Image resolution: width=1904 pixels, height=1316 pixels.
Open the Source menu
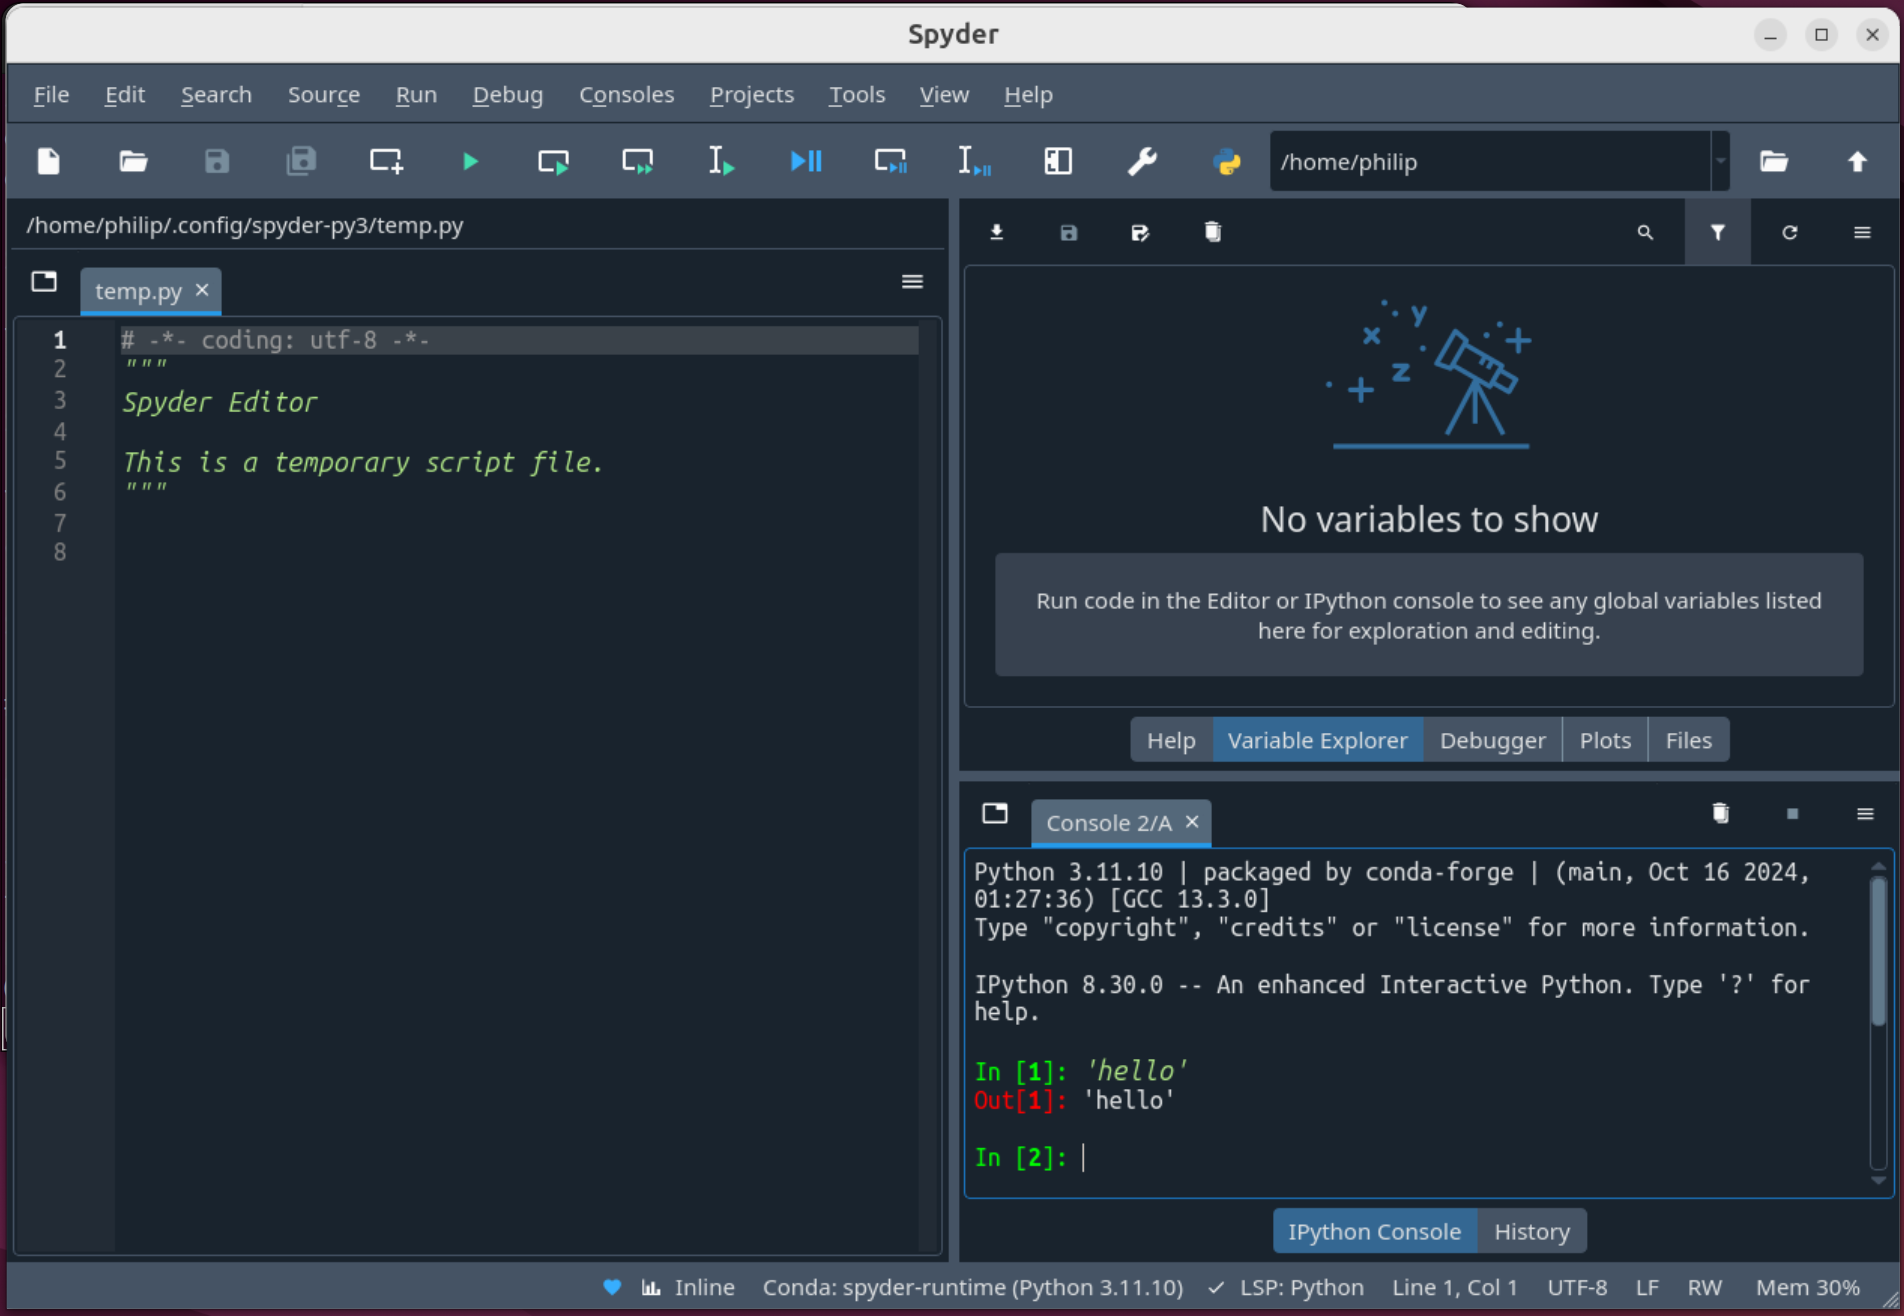pos(324,94)
